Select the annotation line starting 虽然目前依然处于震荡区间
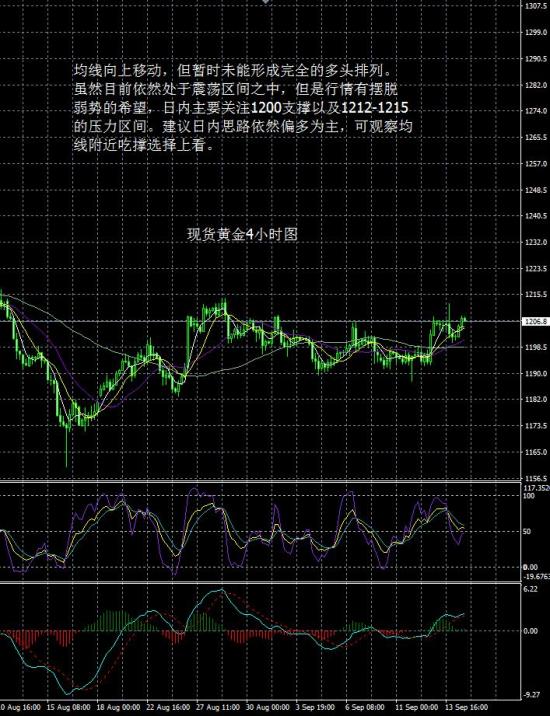The width and height of the screenshot is (550, 716). [236, 90]
